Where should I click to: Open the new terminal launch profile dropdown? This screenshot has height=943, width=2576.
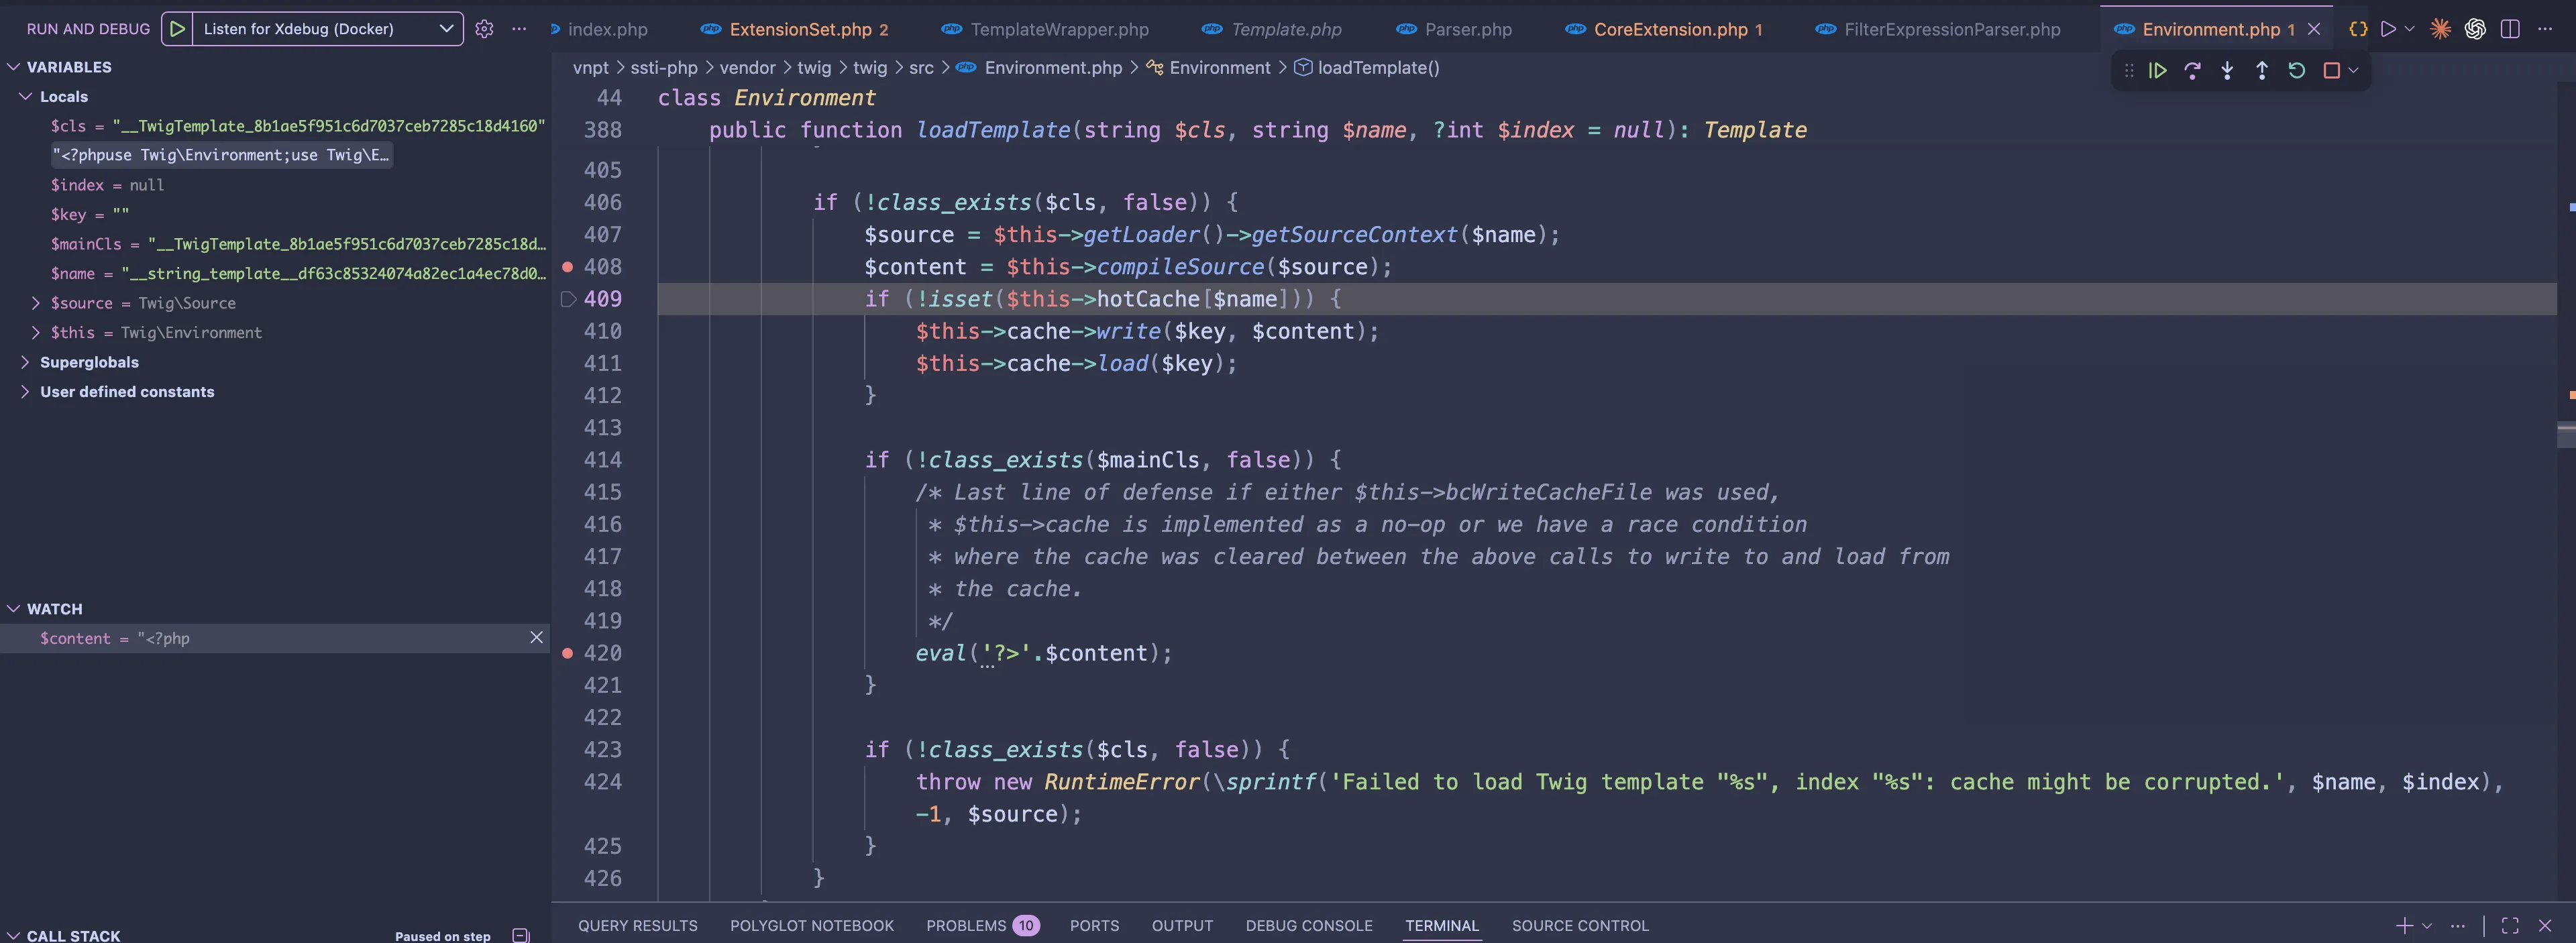(x=2427, y=926)
